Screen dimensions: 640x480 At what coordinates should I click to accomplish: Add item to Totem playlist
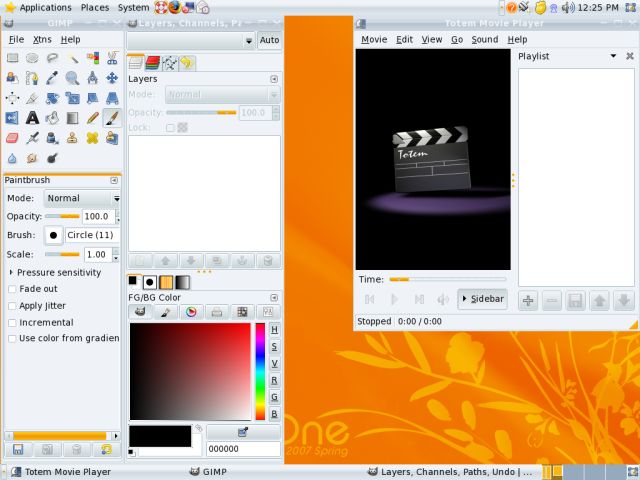click(x=529, y=300)
